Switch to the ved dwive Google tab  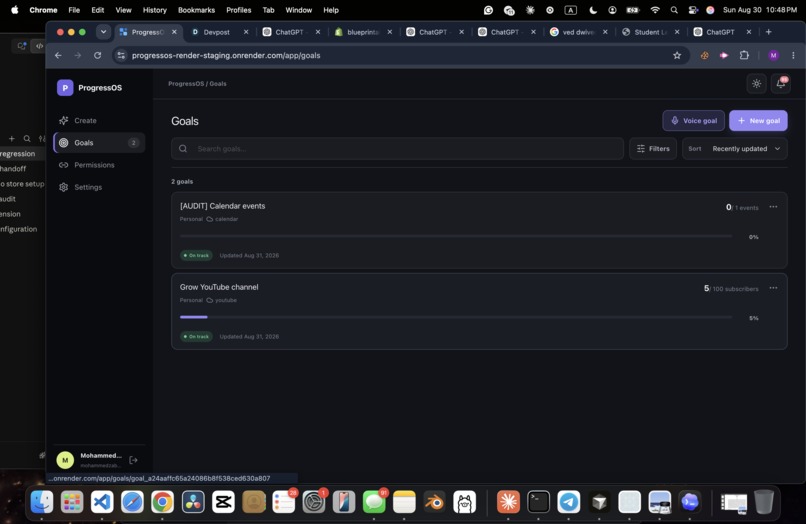click(x=579, y=32)
